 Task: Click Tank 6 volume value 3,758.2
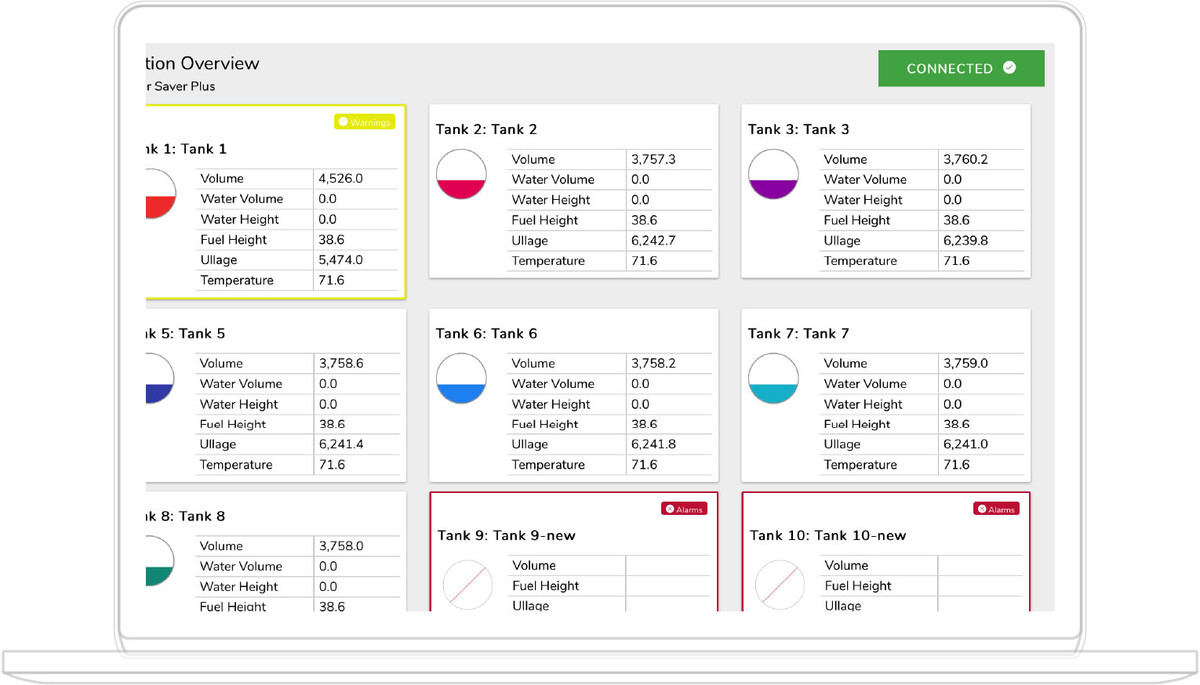coord(653,363)
